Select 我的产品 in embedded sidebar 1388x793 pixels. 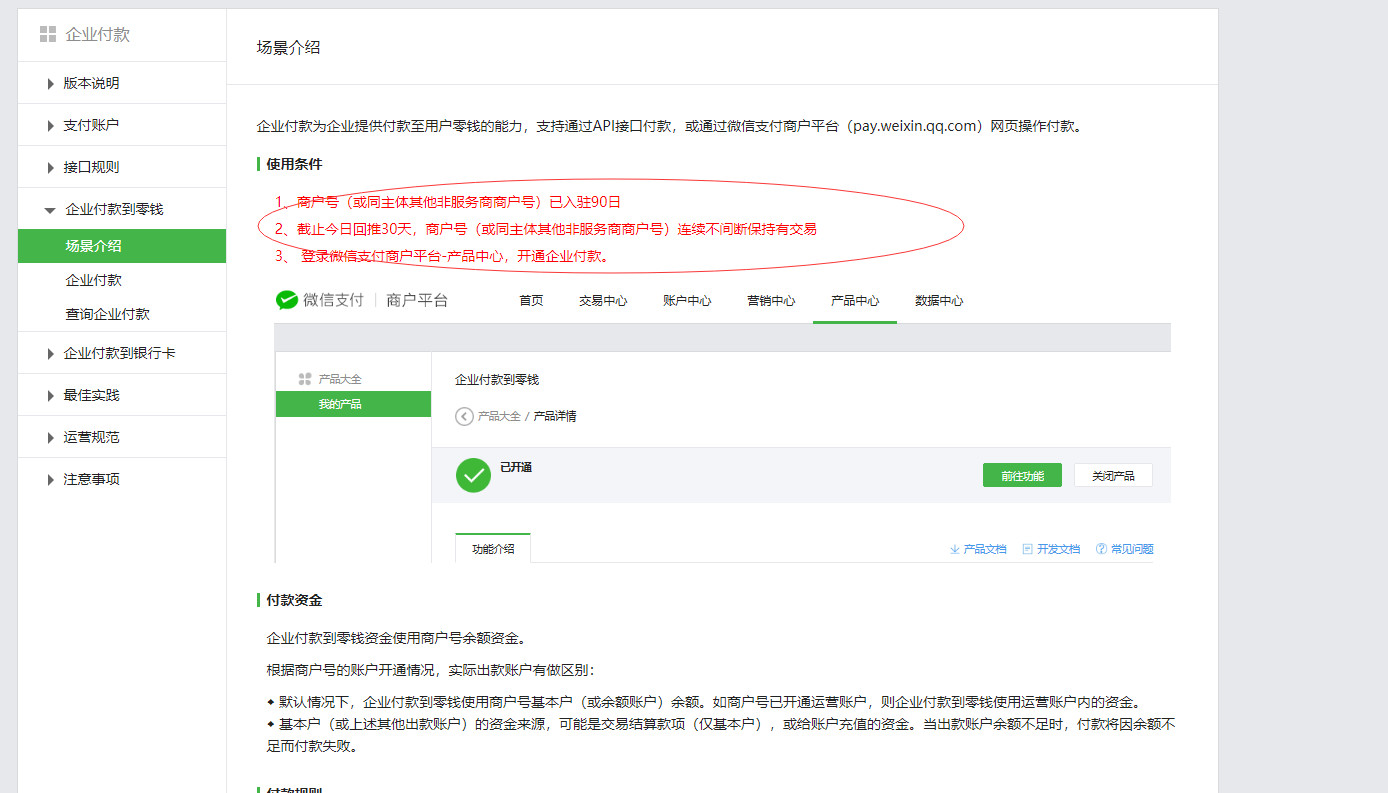[353, 404]
